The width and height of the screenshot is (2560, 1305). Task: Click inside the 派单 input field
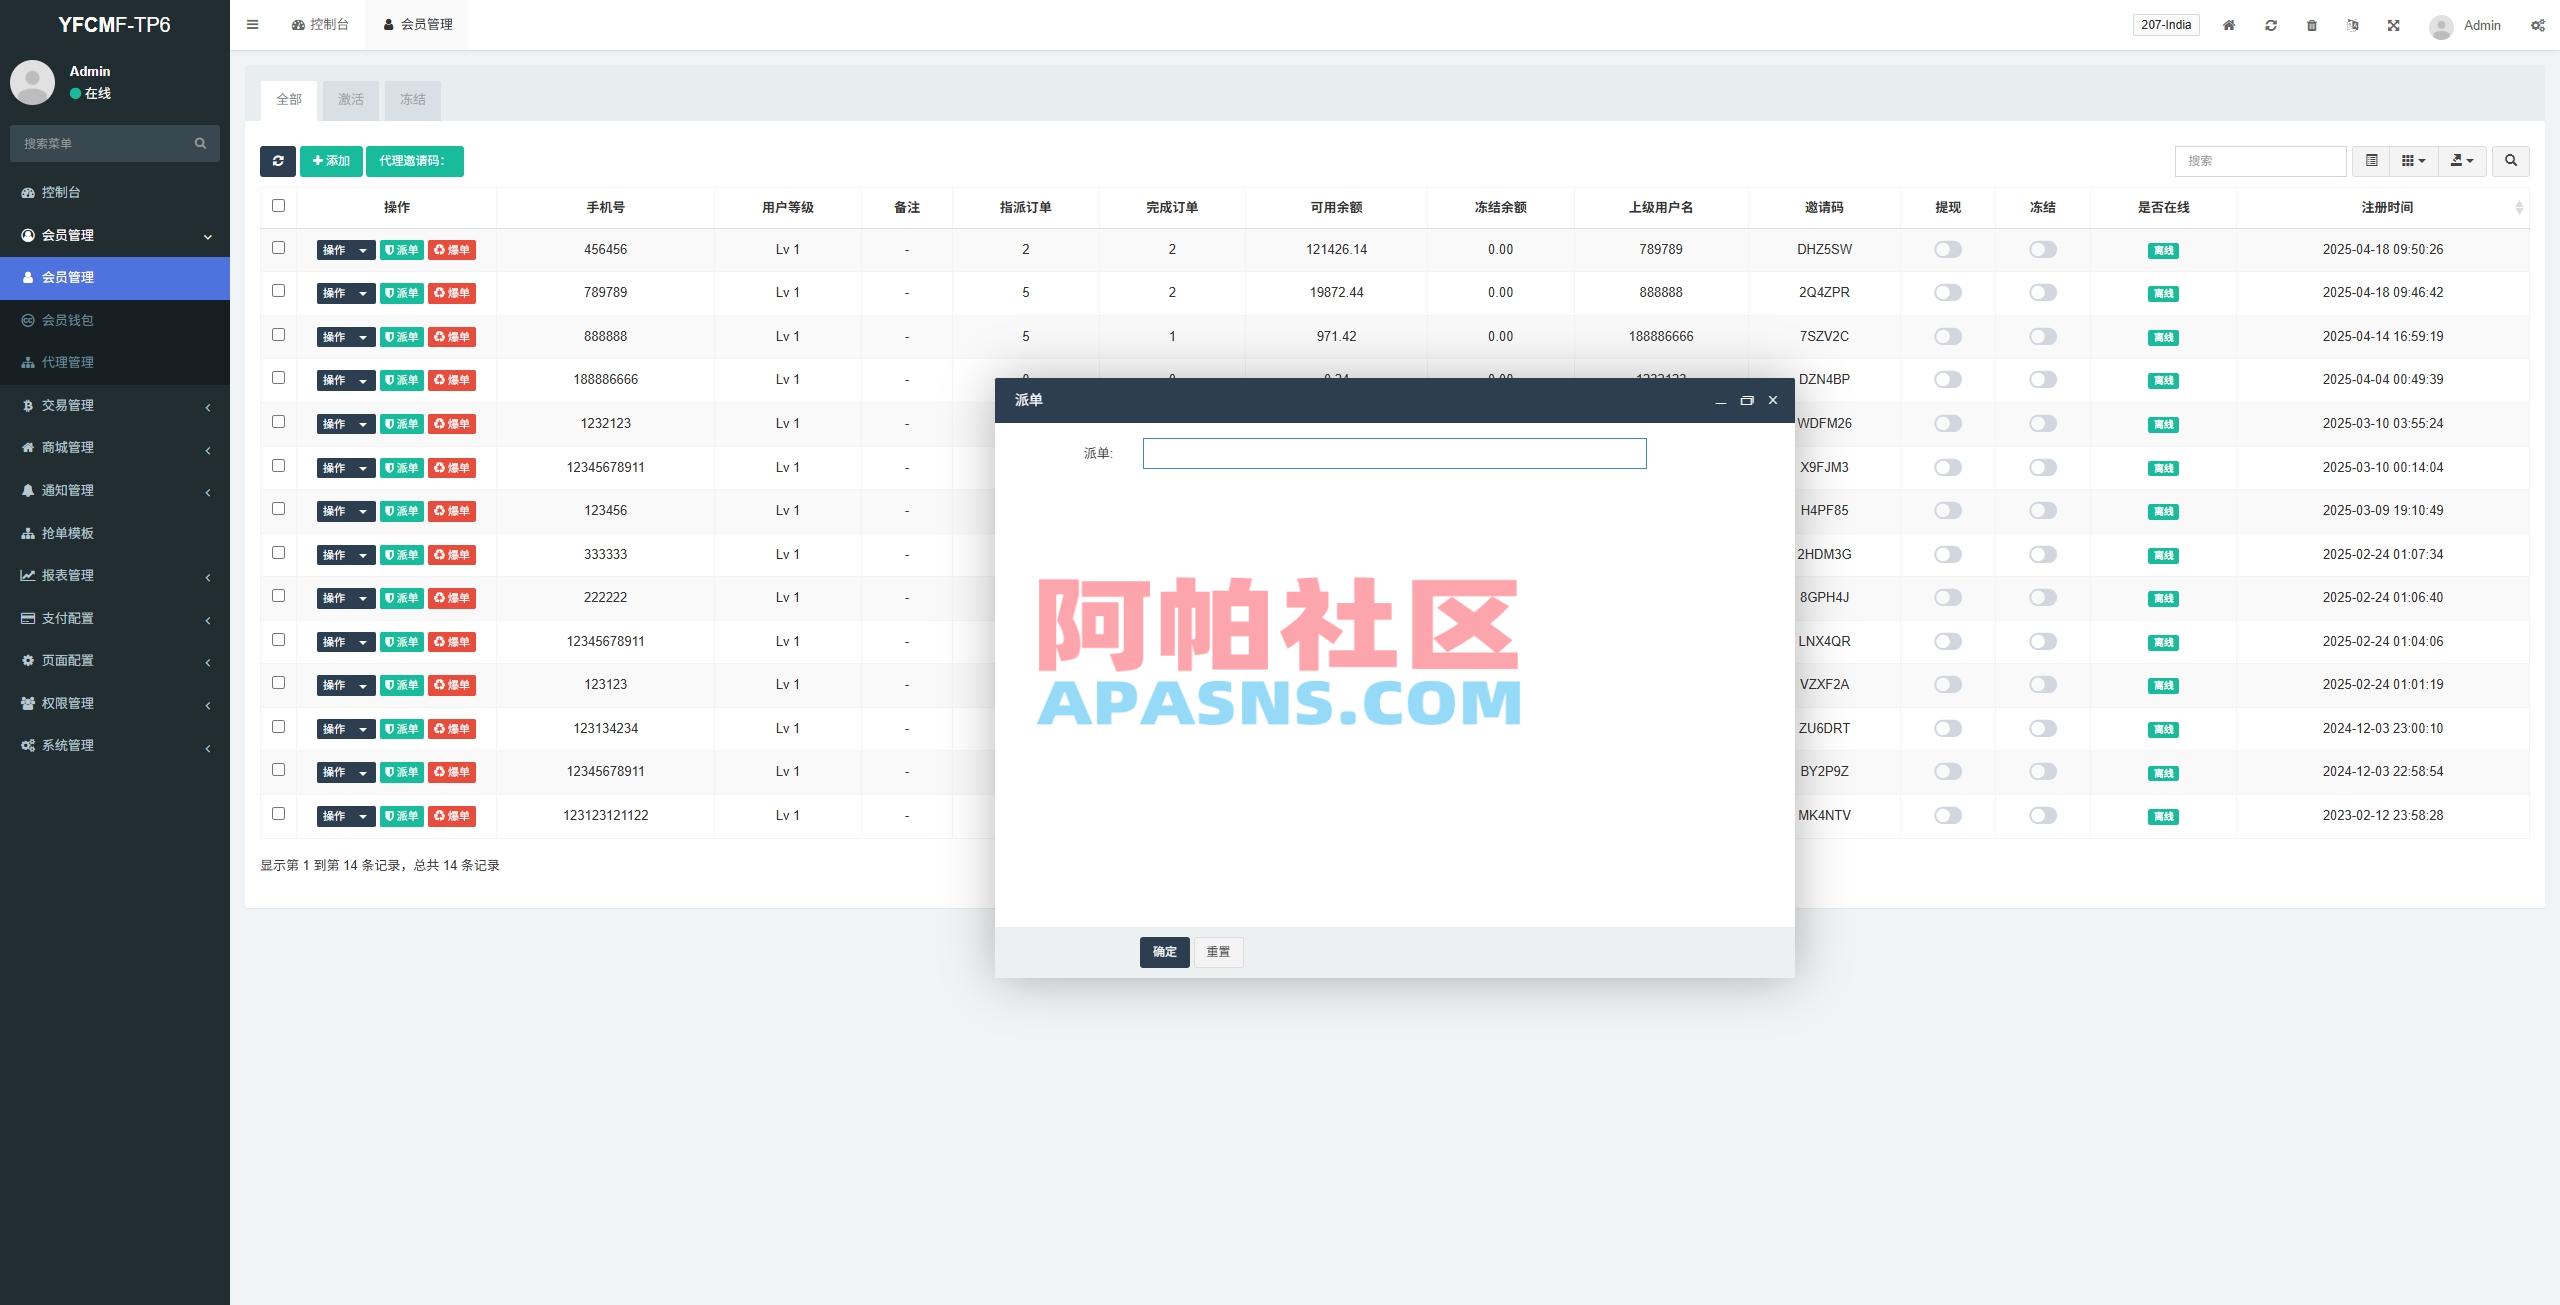1394,453
